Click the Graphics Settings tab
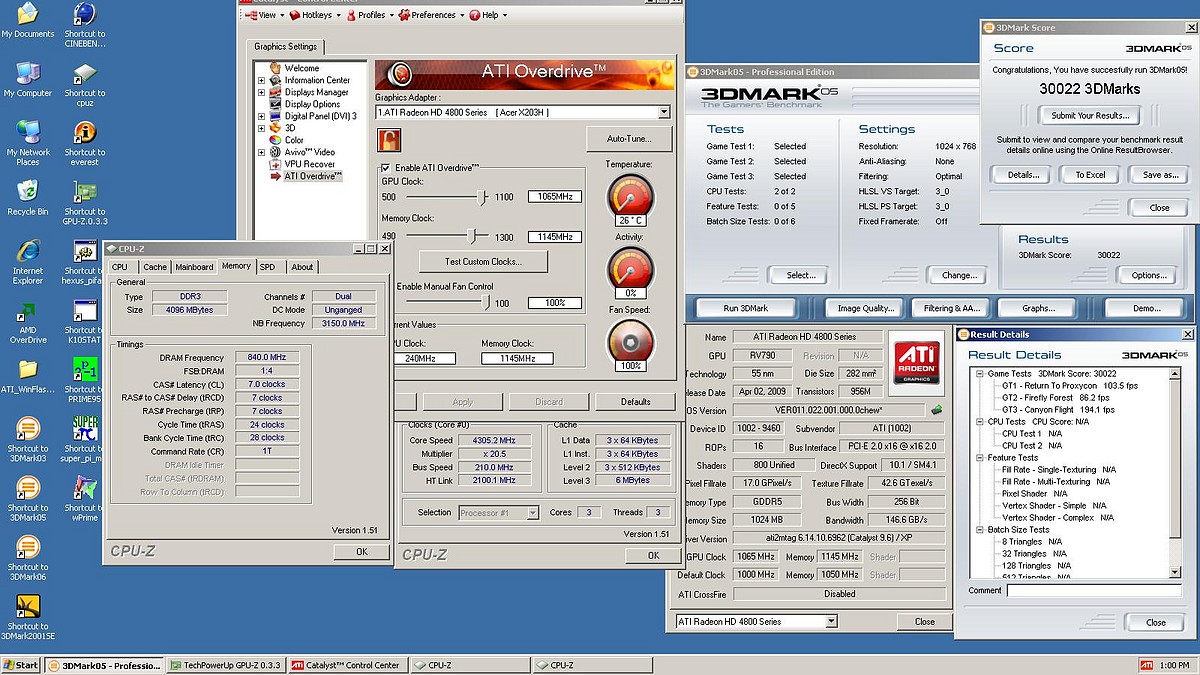This screenshot has width=1200, height=675. point(285,46)
